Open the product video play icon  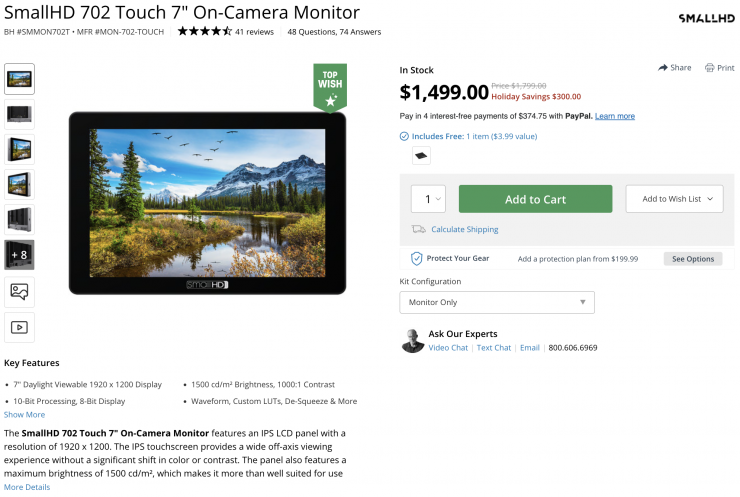point(19,326)
